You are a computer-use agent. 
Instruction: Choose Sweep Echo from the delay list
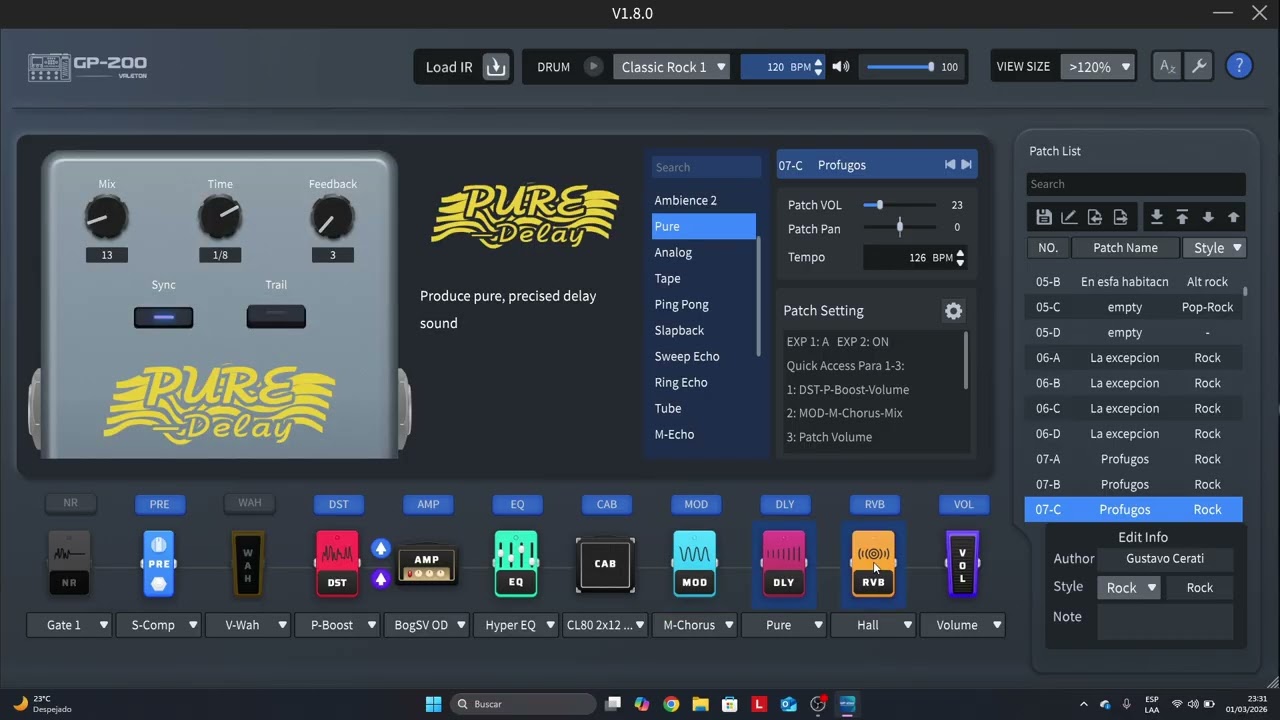[x=703, y=356]
